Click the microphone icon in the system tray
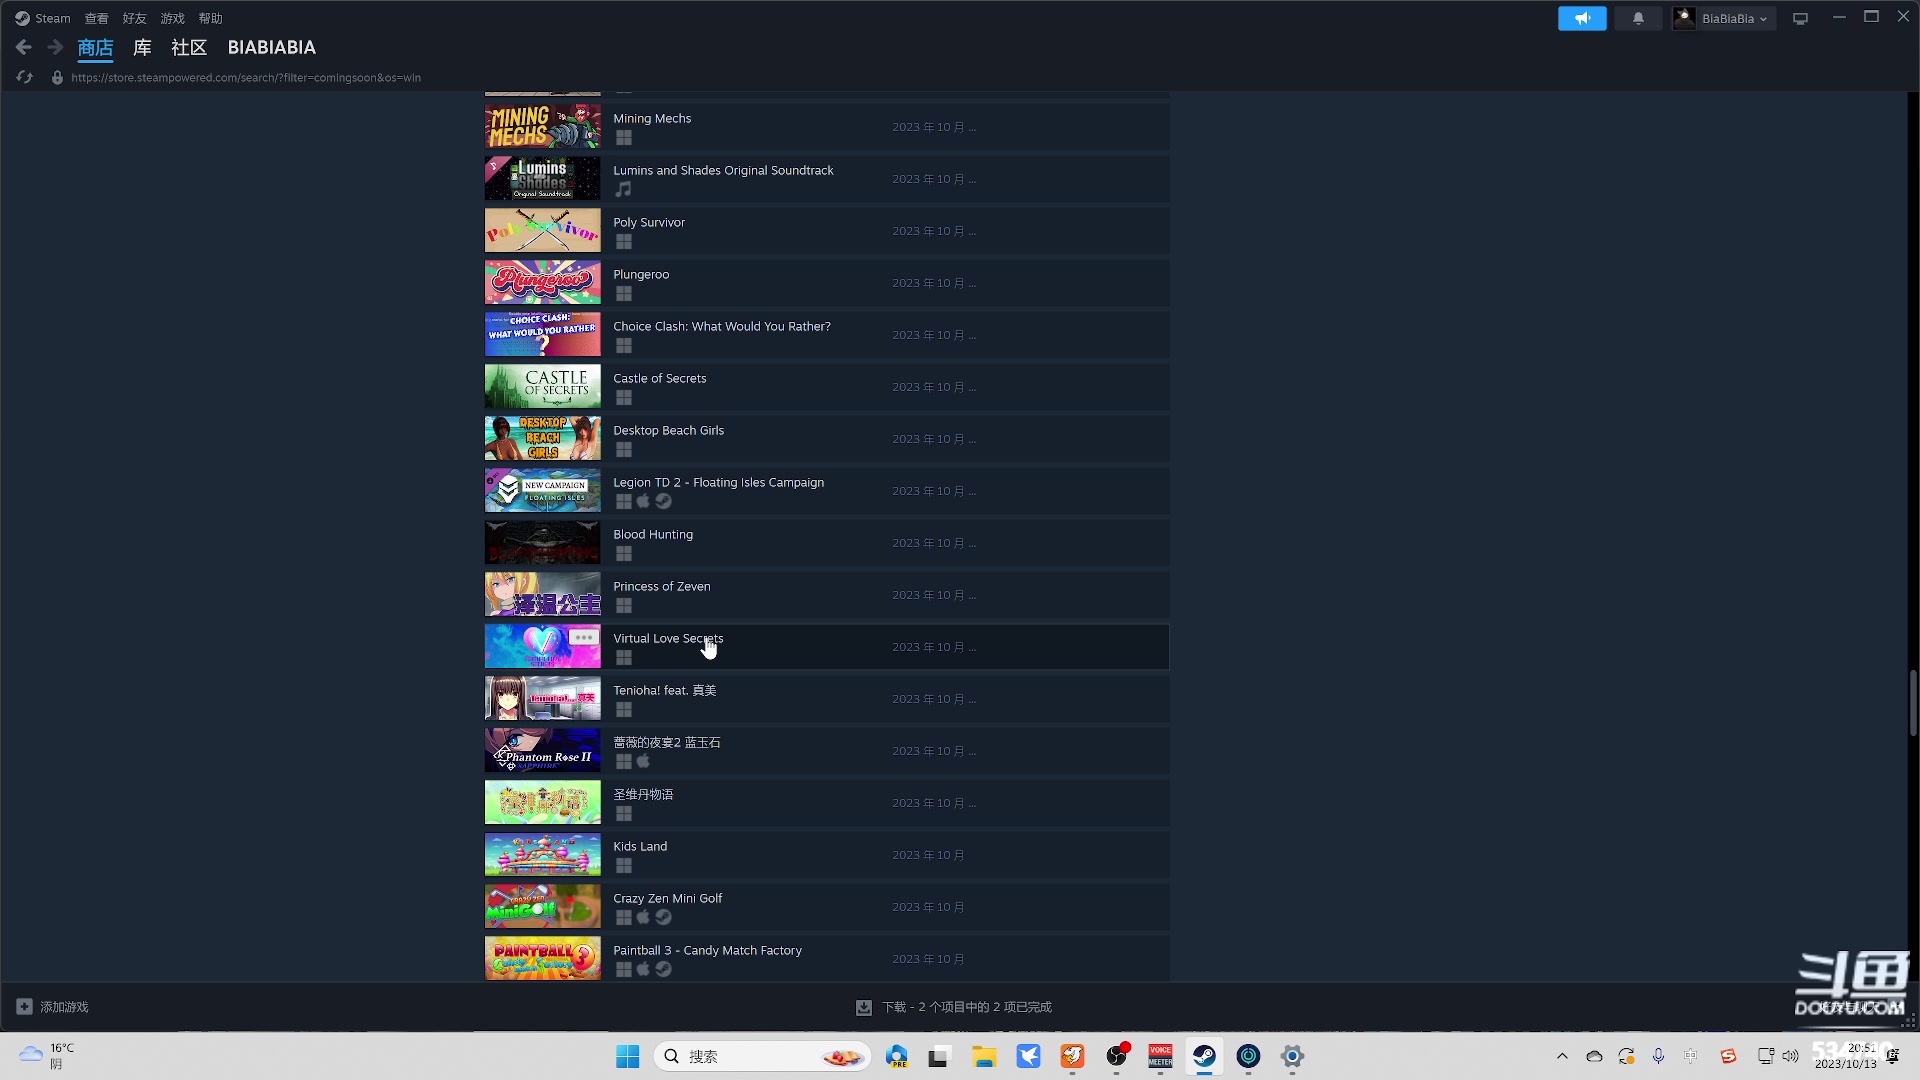The width and height of the screenshot is (1920, 1080). click(x=1658, y=1056)
